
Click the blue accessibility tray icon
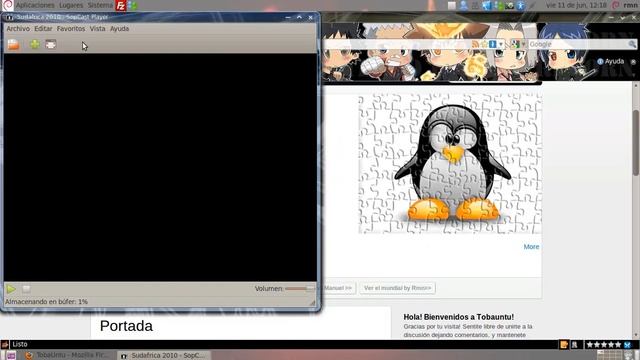(x=520, y=6)
